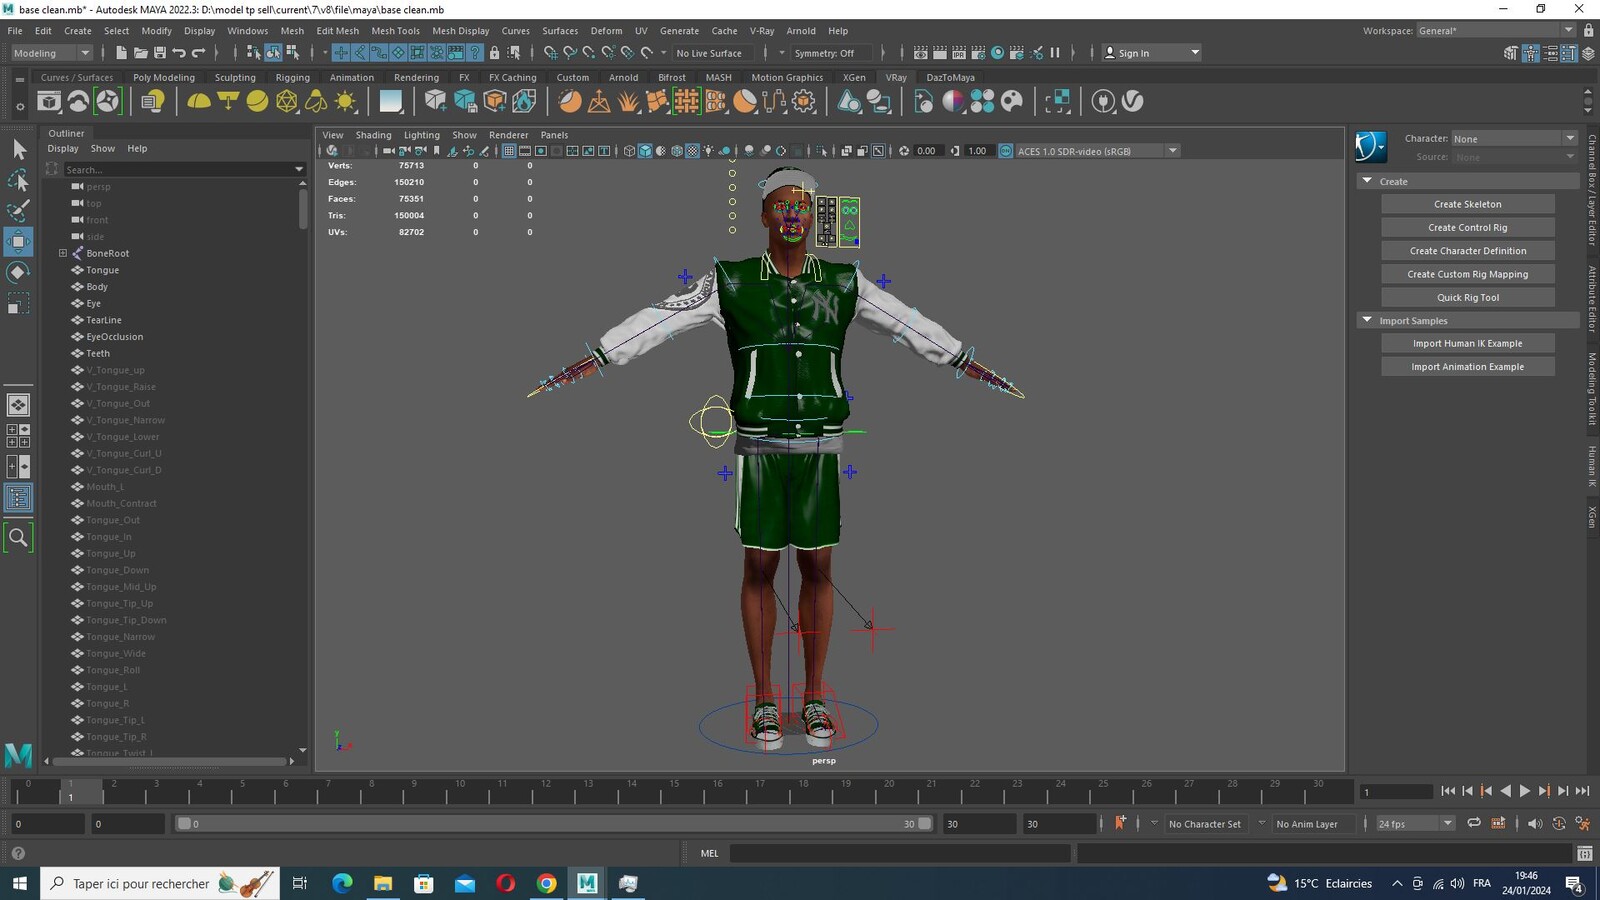Collapse the Import Samples section
Image resolution: width=1600 pixels, height=900 pixels.
point(1367,320)
